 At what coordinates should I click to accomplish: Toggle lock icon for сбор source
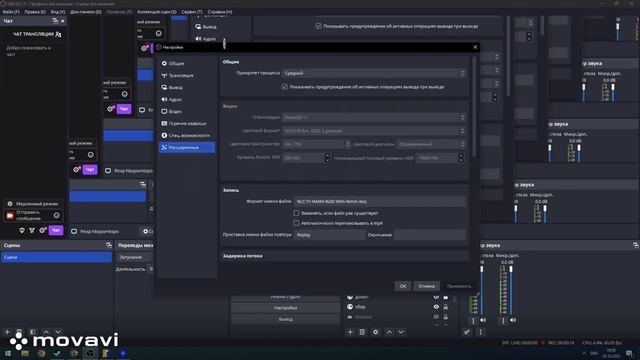pyautogui.click(x=446, y=307)
